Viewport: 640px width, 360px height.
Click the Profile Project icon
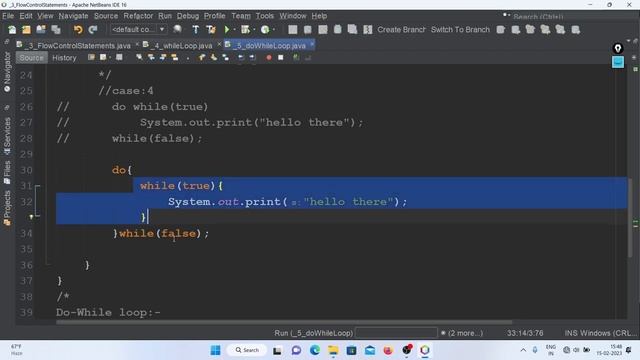265,29
